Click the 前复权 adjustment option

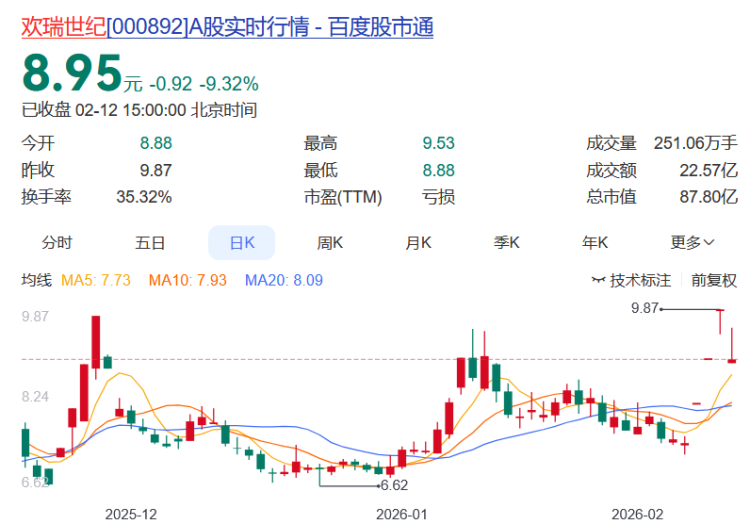click(x=714, y=280)
